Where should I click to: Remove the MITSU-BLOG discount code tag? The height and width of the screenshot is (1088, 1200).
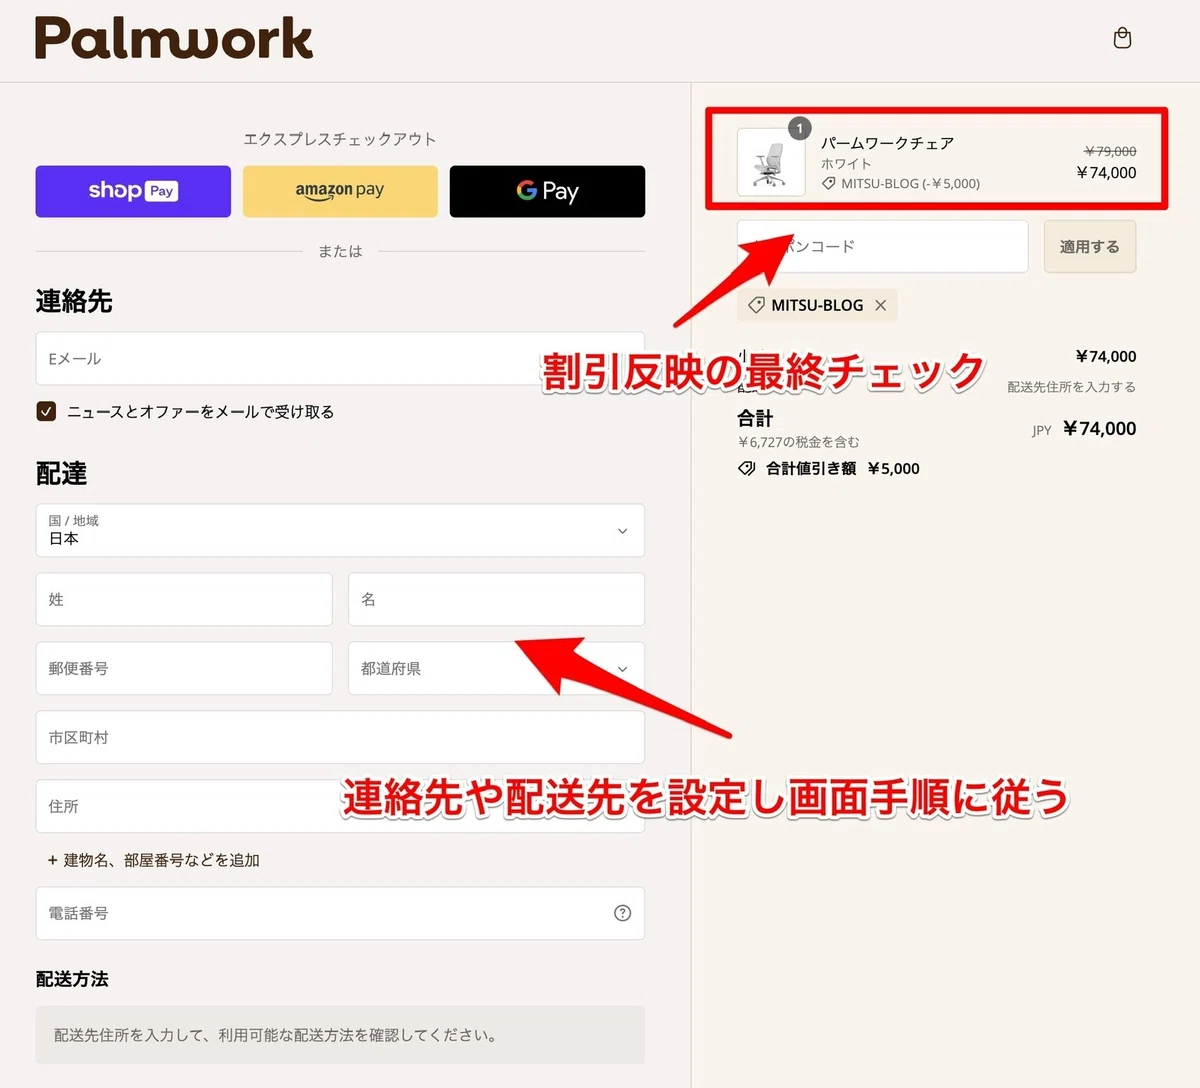(x=880, y=305)
